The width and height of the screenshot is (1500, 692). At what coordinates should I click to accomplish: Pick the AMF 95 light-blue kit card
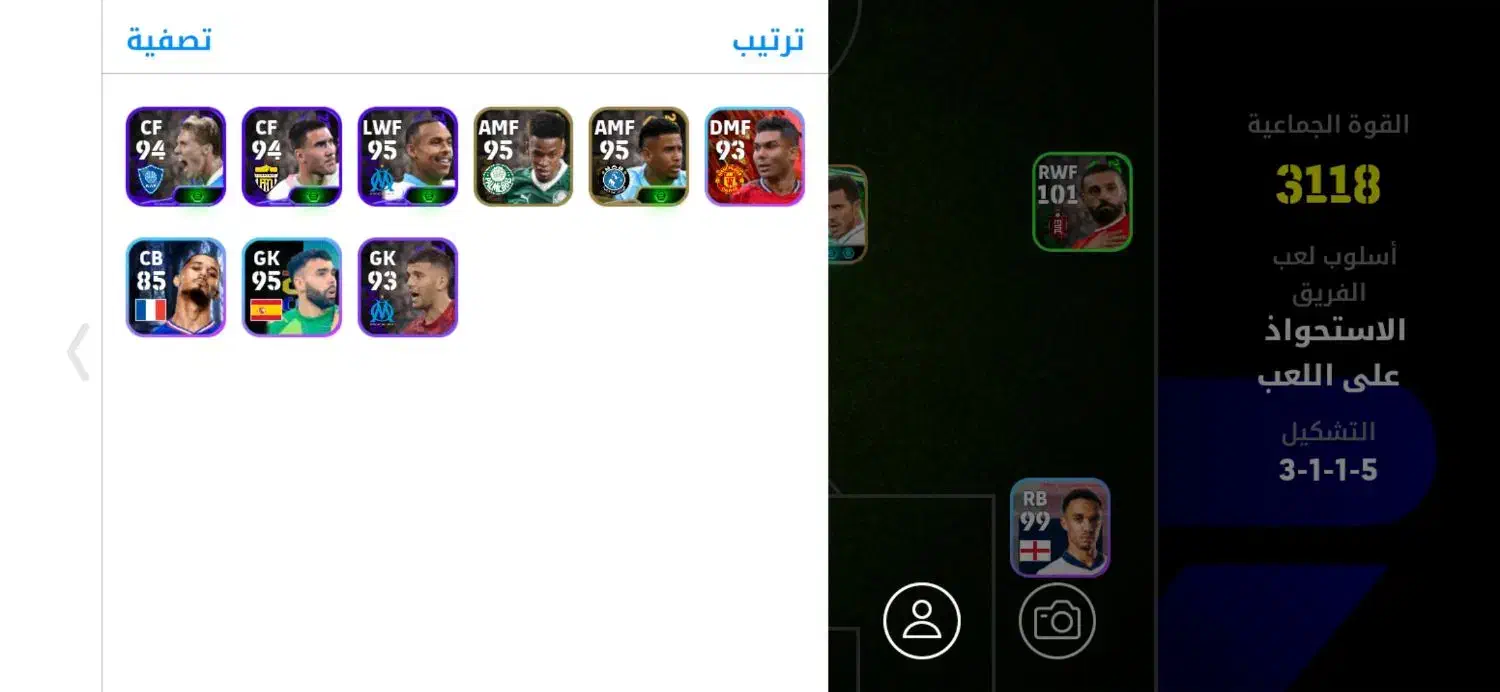639,157
